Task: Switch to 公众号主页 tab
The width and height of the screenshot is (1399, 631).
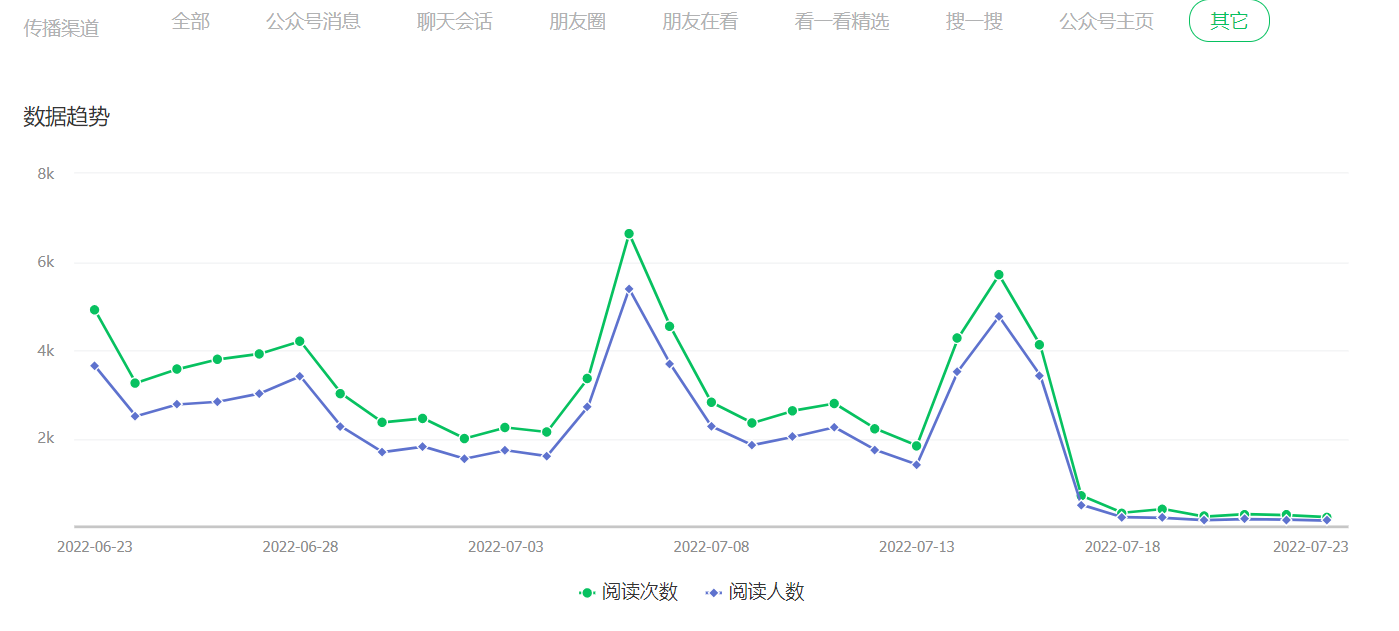Action: 1106,21
